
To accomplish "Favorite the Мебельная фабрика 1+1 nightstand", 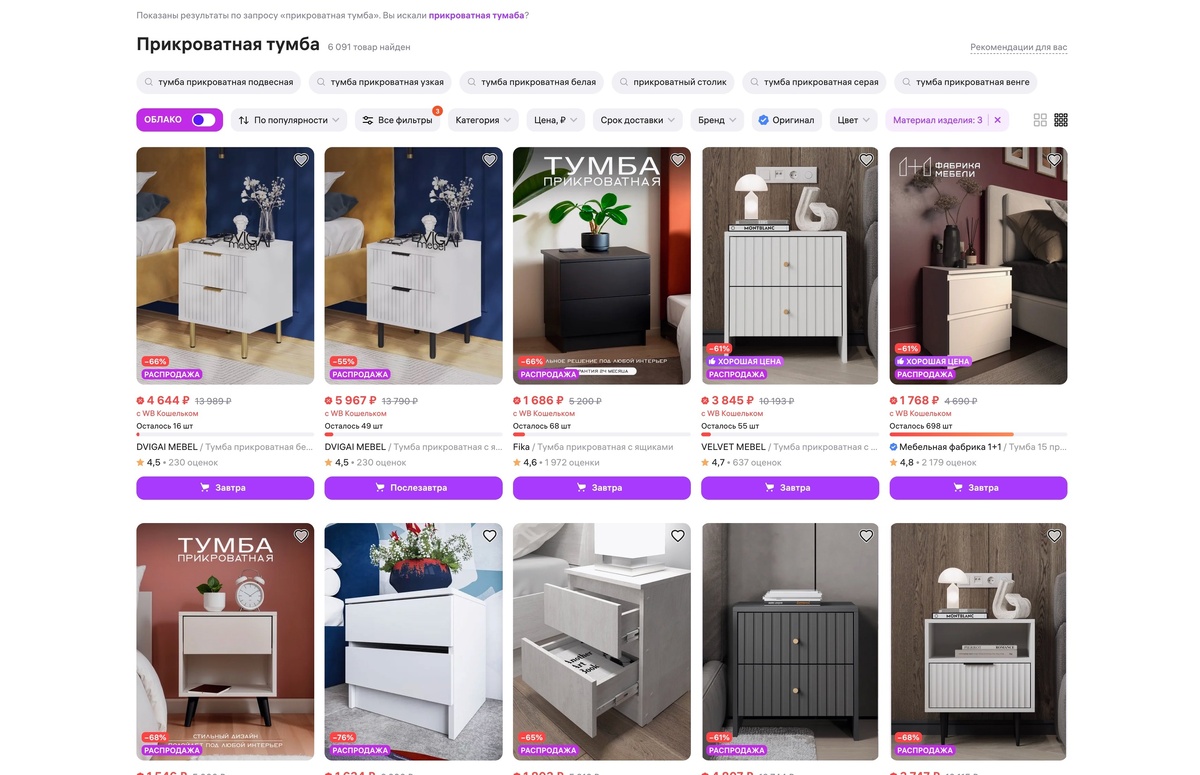I will pos(1054,160).
